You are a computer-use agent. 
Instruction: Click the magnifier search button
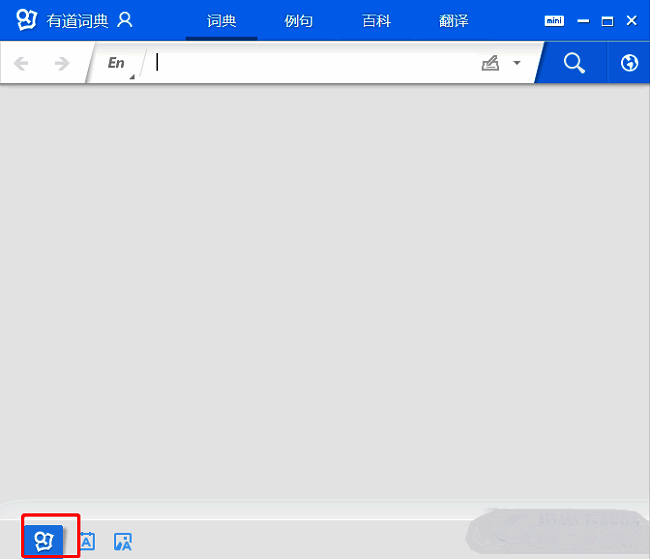[574, 63]
